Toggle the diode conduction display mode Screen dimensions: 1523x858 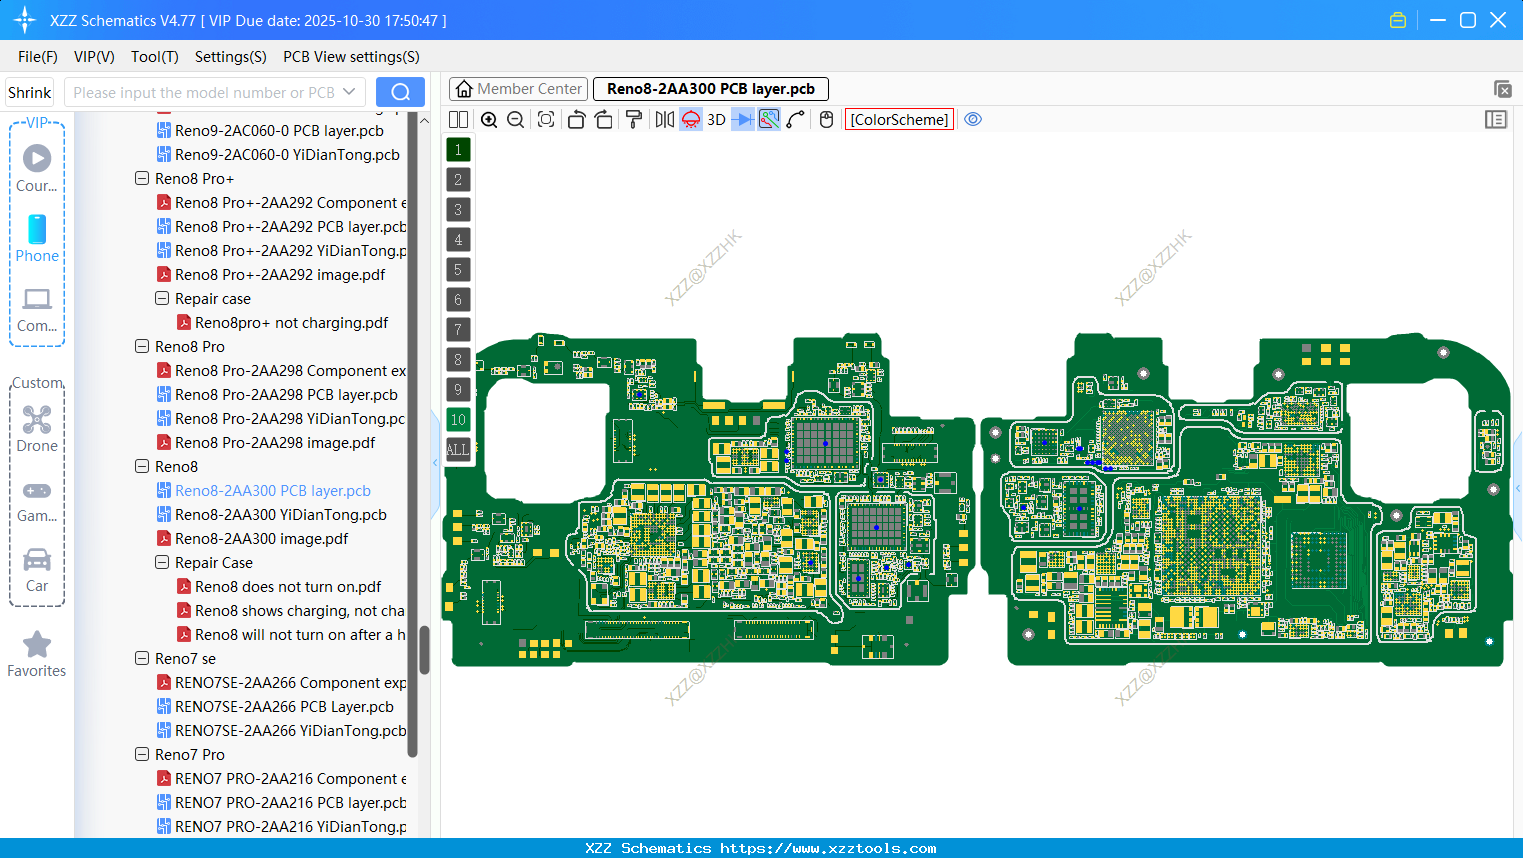(x=743, y=119)
